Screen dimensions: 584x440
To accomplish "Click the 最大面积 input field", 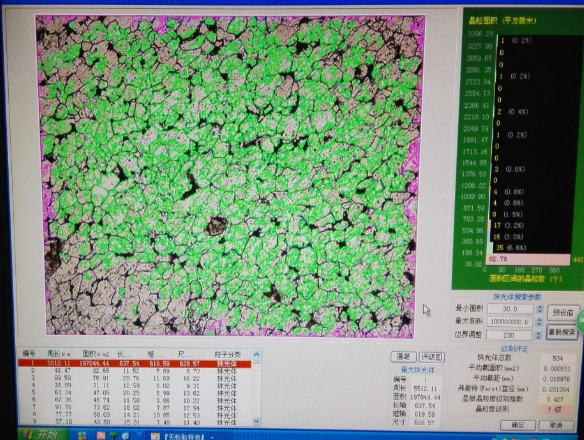I will tap(510, 322).
